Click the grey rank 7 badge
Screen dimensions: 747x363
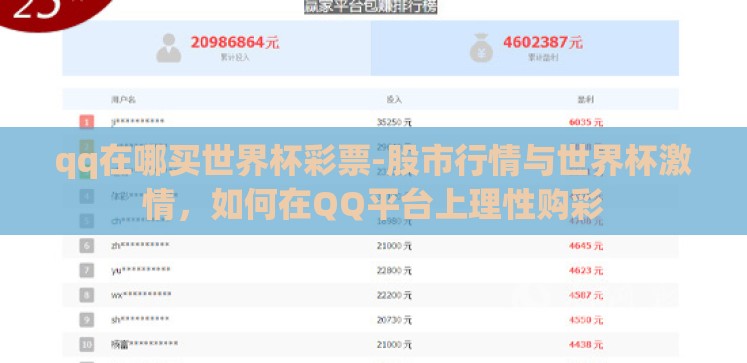coord(87,271)
